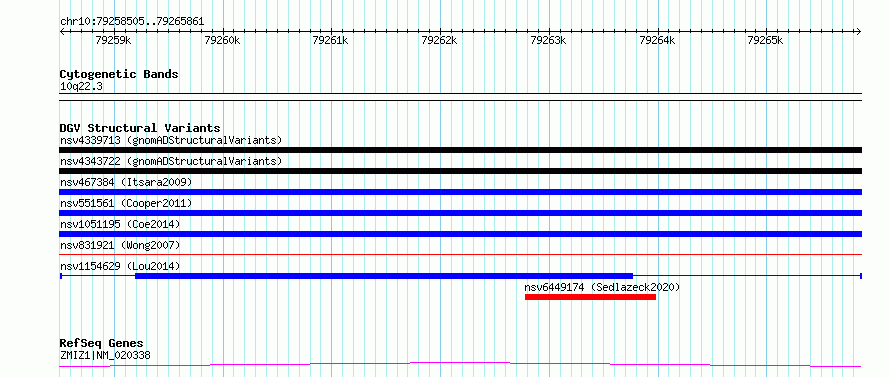The image size is (890, 377).
Task: Click the nsv1051195 blue variant bar
Action: coord(460,234)
